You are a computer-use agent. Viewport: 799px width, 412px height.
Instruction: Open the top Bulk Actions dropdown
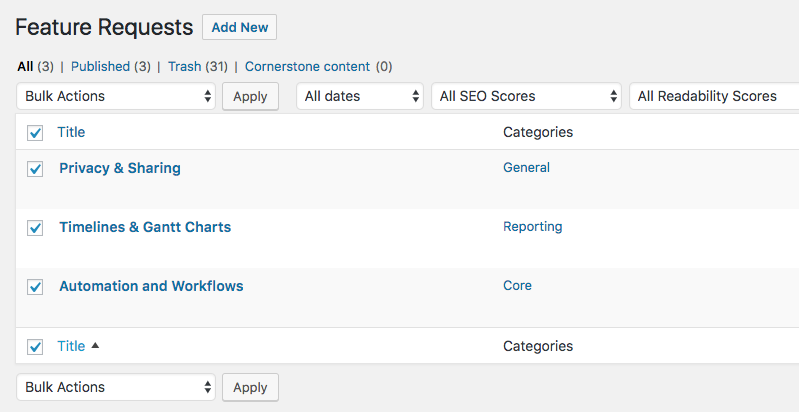point(117,96)
